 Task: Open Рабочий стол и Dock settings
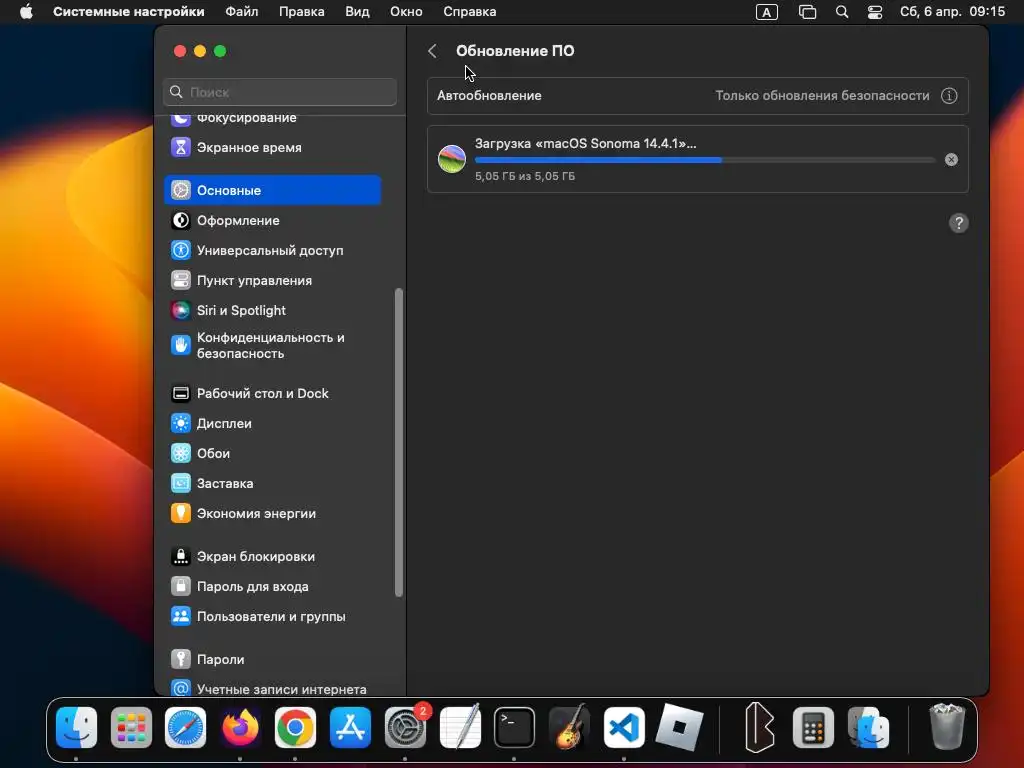[272, 393]
